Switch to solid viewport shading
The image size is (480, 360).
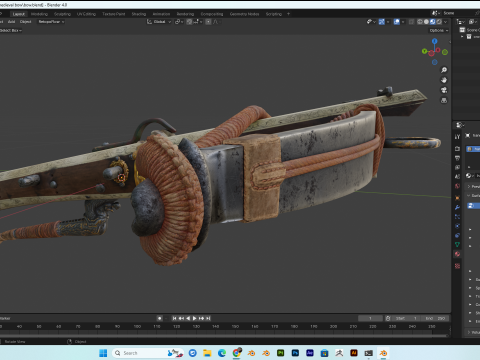tap(426, 22)
